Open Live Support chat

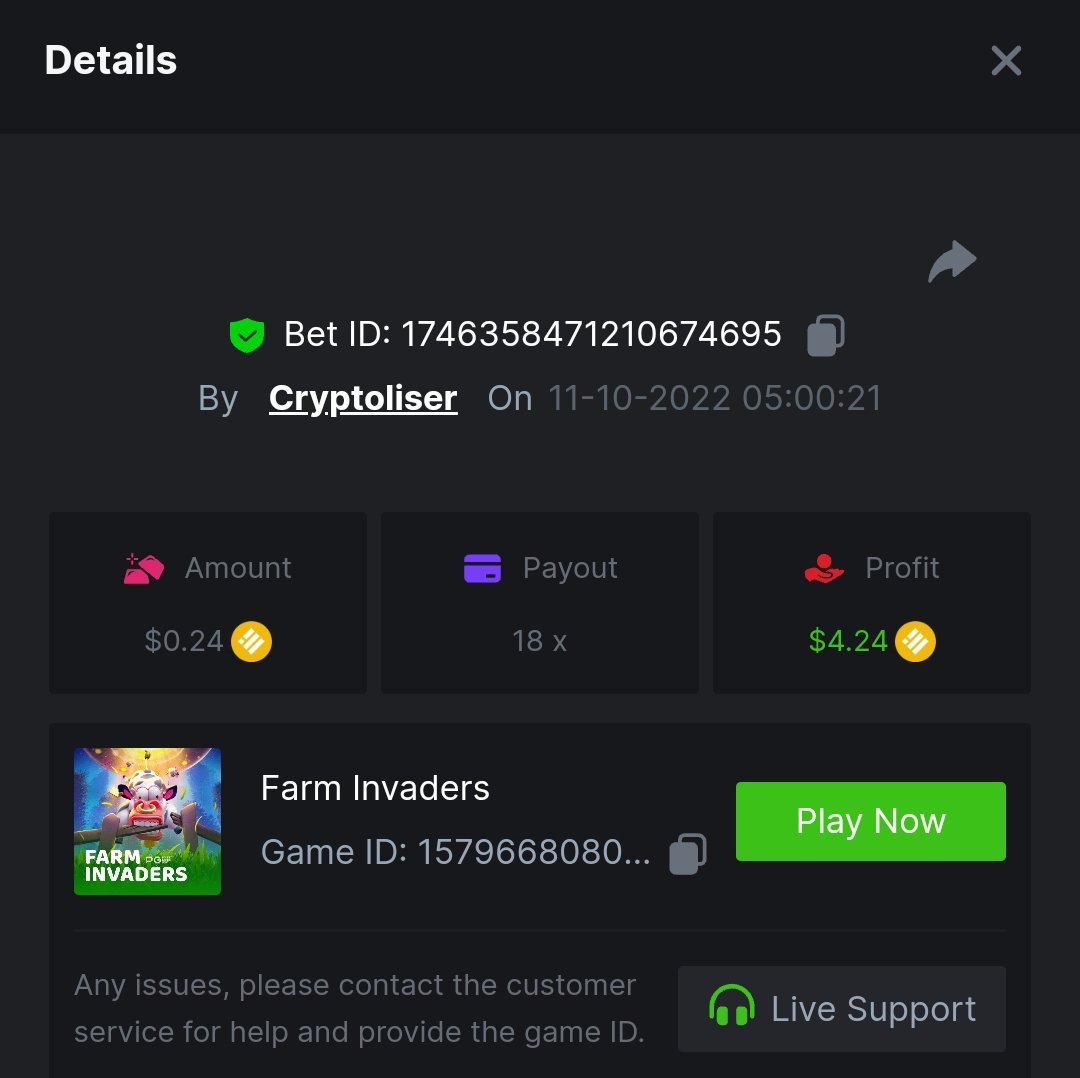tap(842, 1008)
